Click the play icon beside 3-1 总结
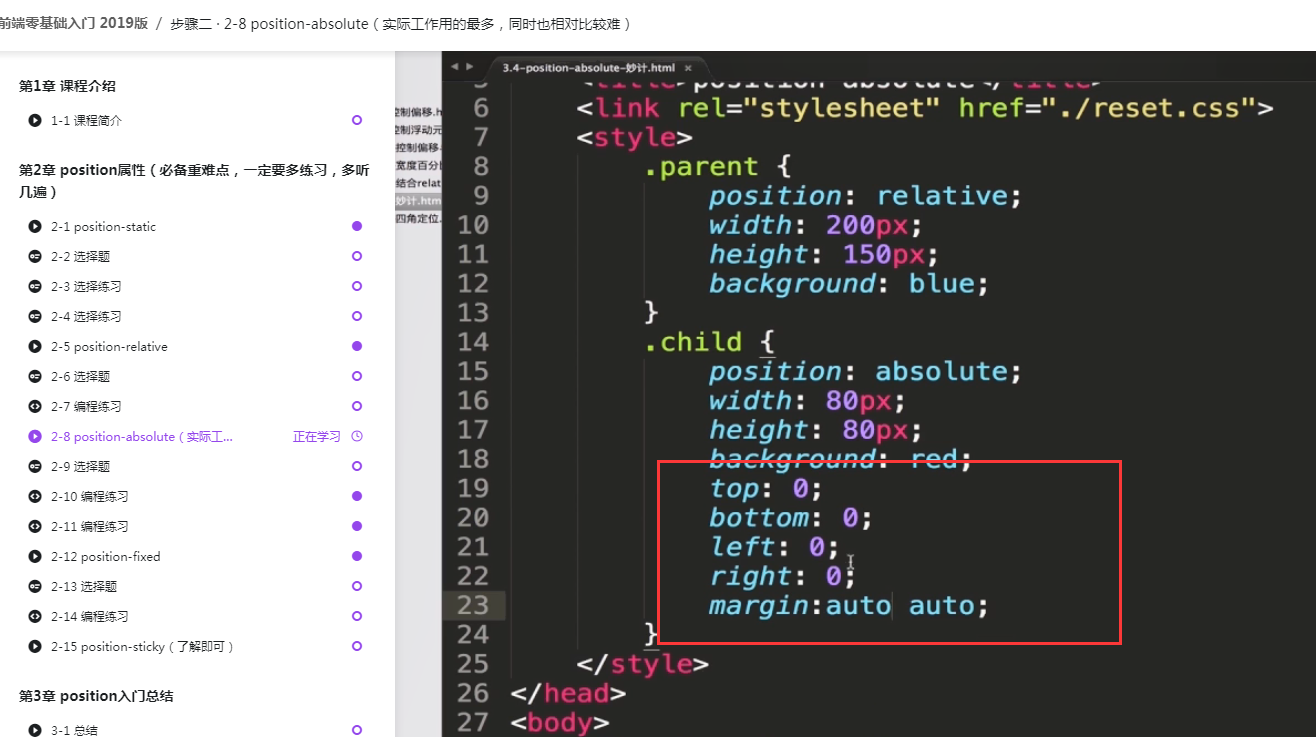This screenshot has height=737, width=1316. coord(35,730)
